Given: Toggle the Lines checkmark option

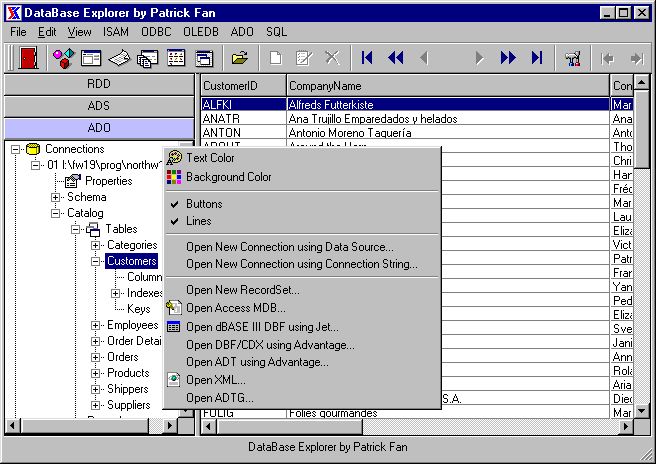Looking at the screenshot, I should coord(198,221).
